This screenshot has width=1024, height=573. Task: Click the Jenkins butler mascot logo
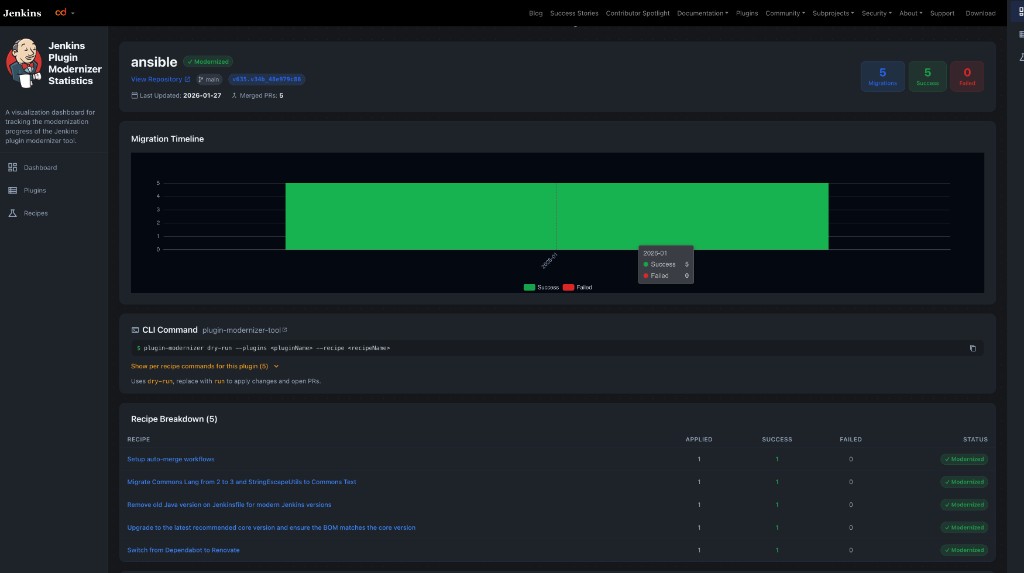tap(24, 63)
